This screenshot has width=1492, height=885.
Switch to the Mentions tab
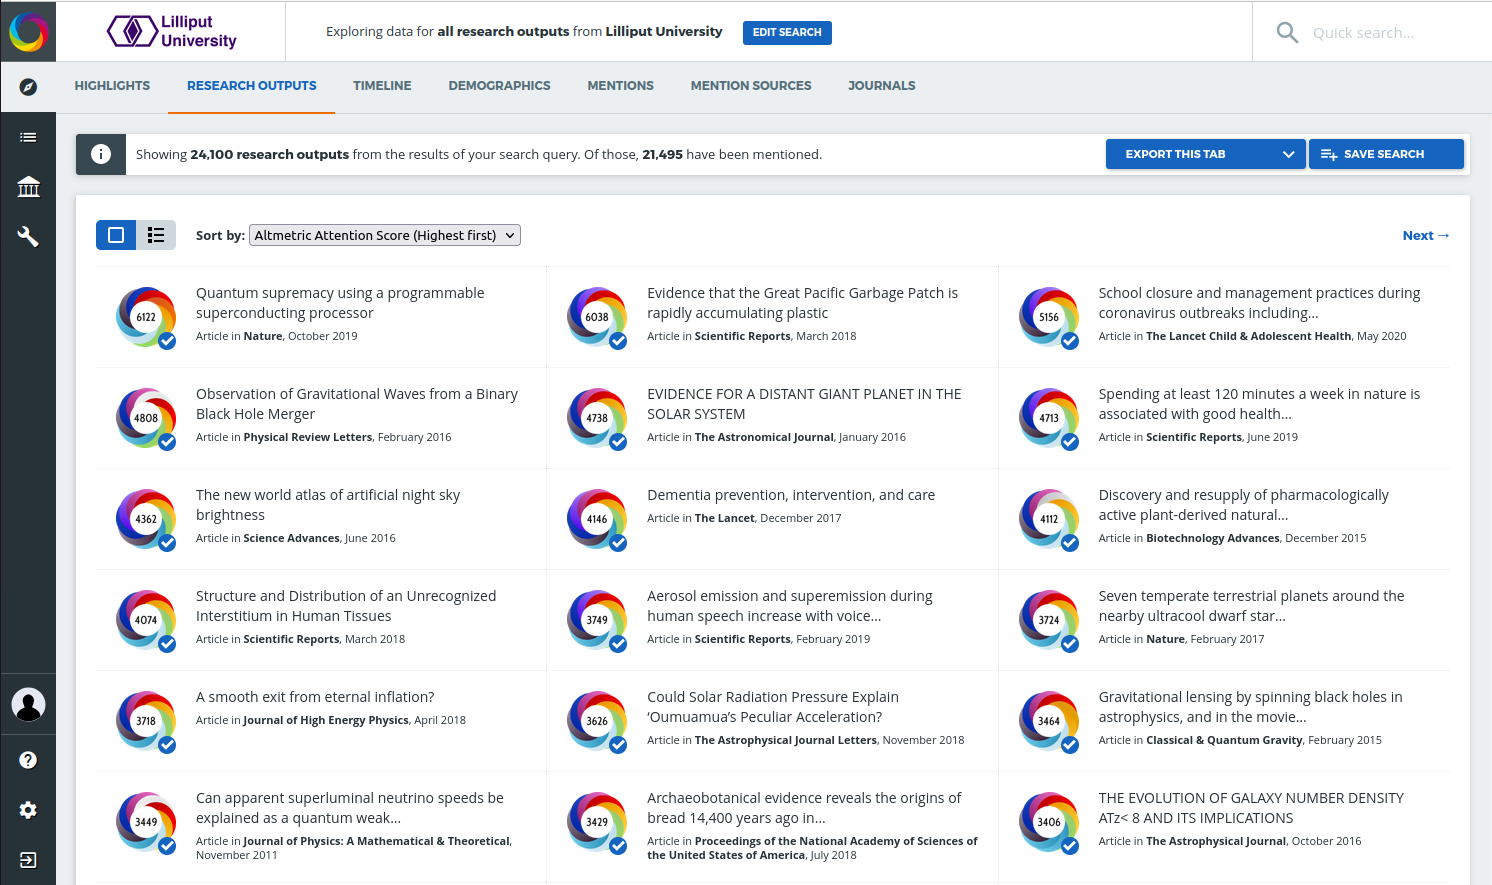[x=620, y=86]
